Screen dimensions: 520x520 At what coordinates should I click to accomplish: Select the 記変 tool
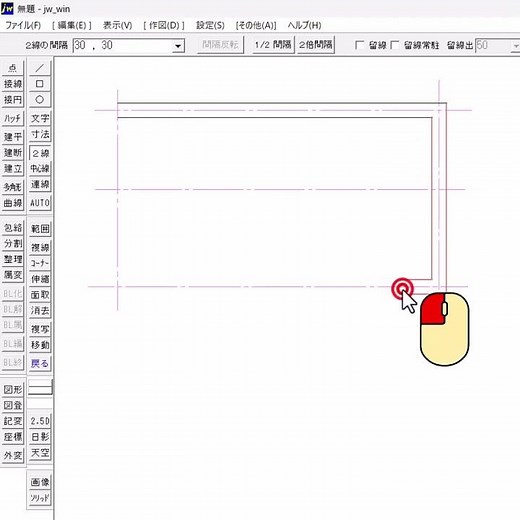click(13, 421)
